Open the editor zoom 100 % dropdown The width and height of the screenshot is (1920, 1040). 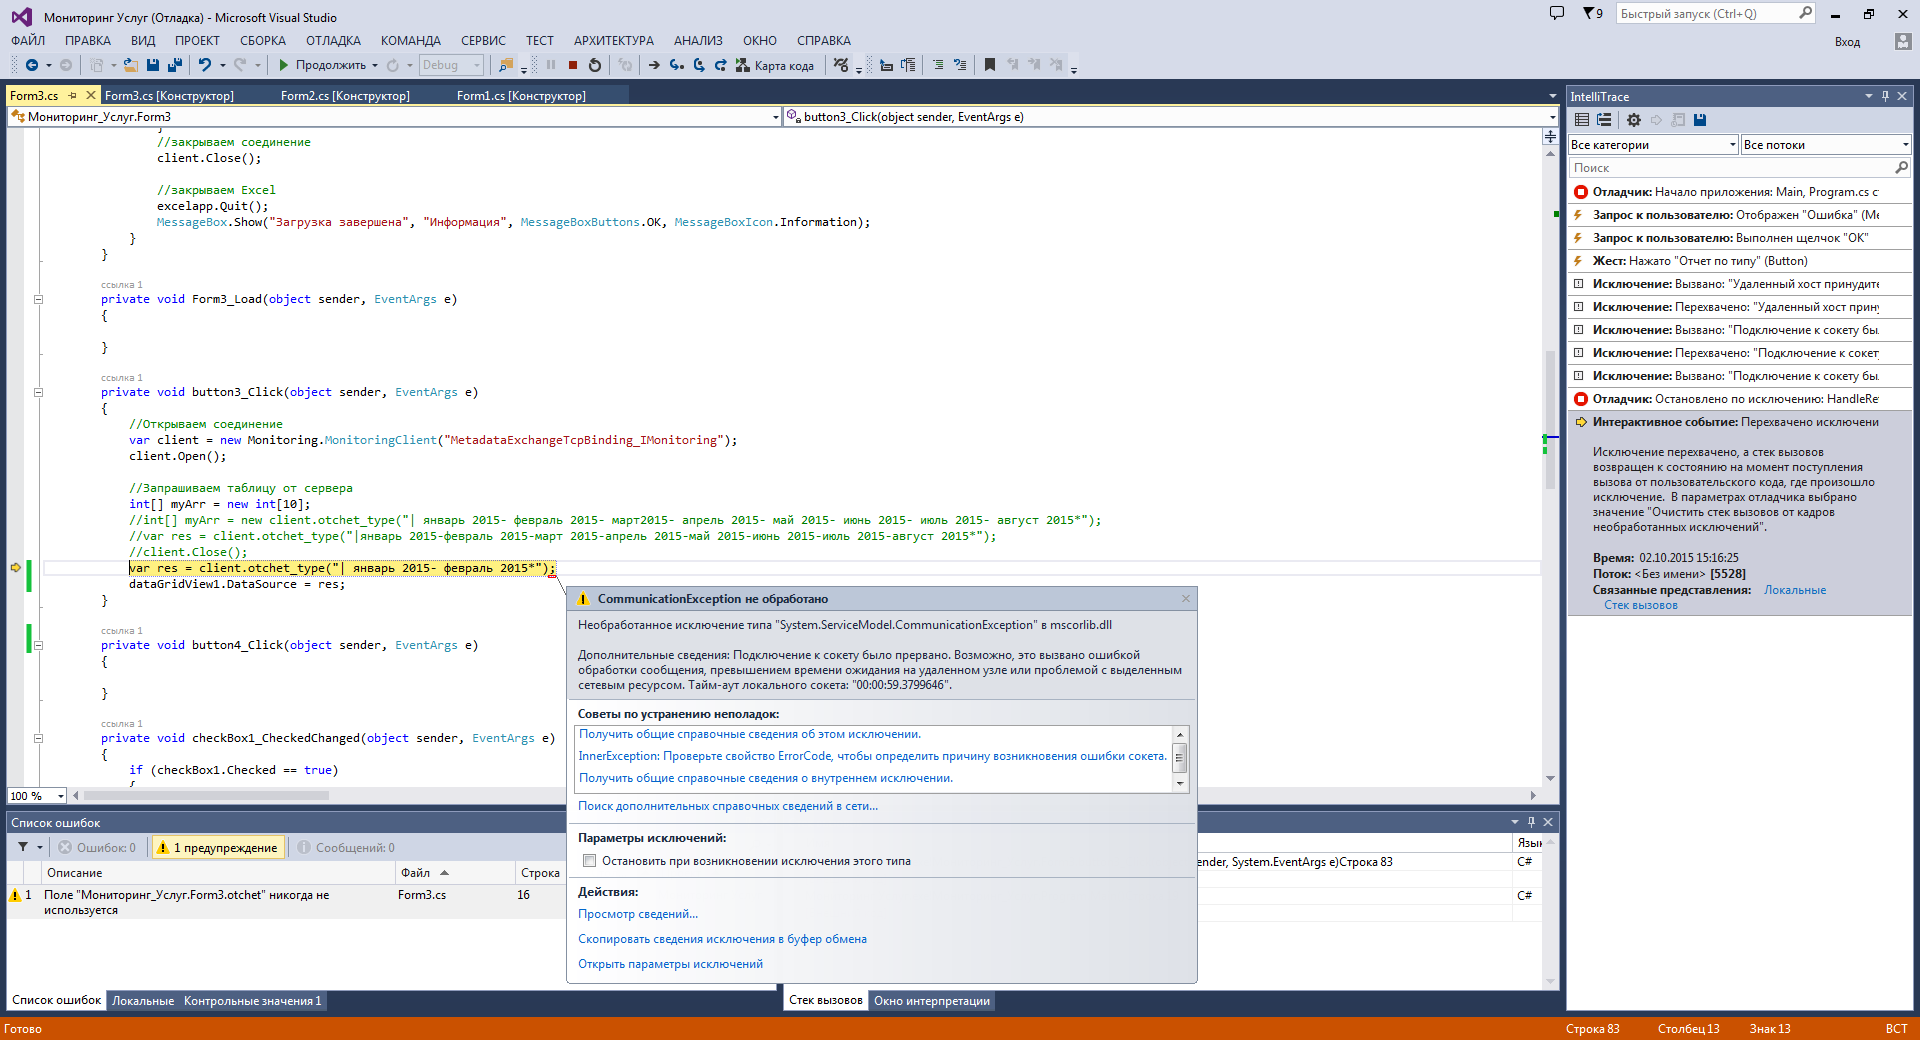click(x=37, y=796)
